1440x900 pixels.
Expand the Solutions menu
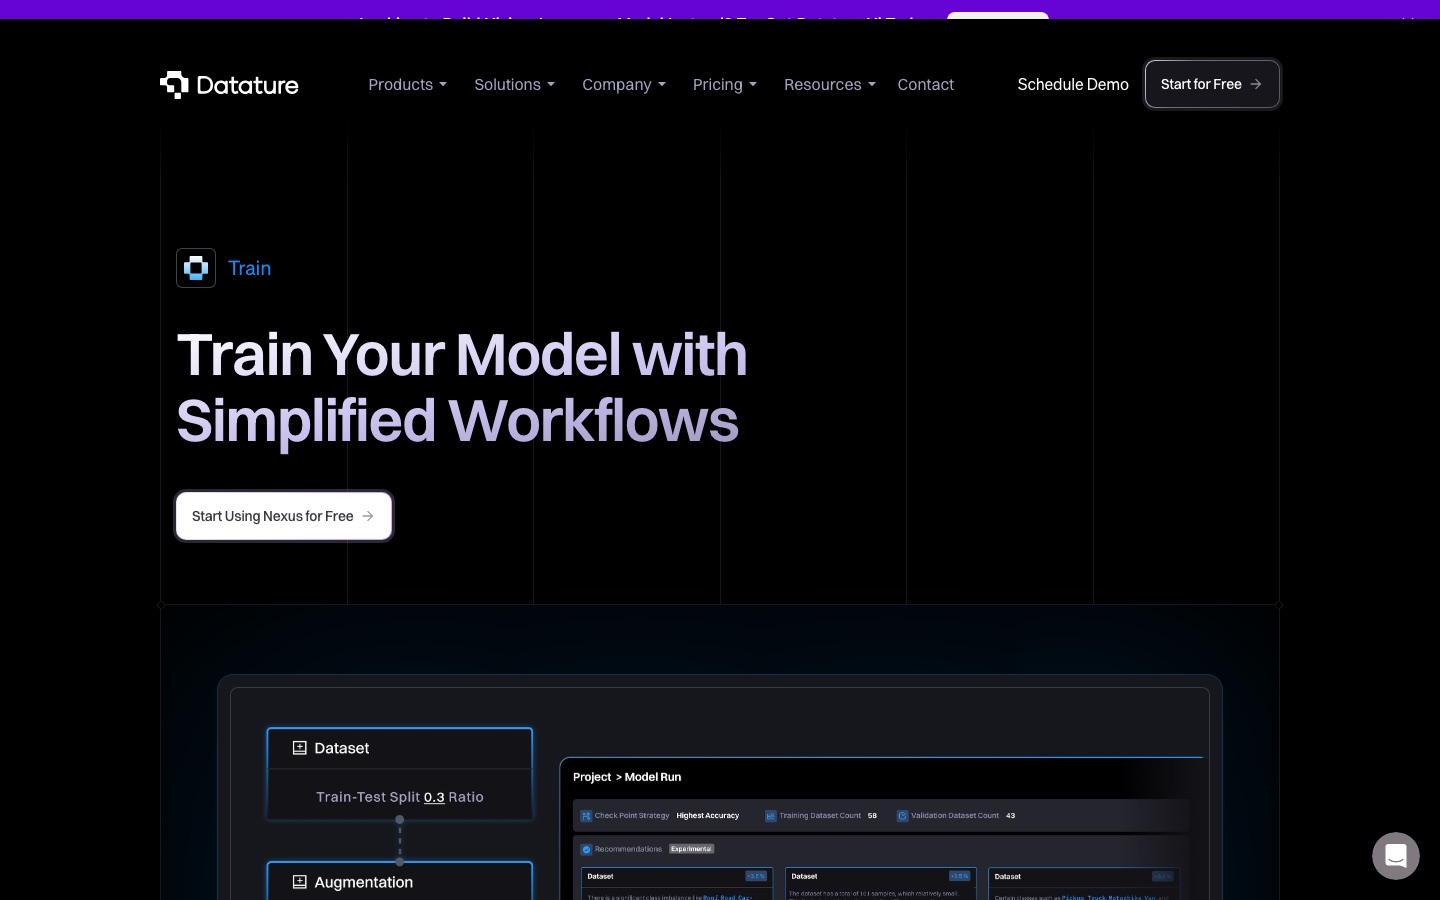click(x=514, y=85)
